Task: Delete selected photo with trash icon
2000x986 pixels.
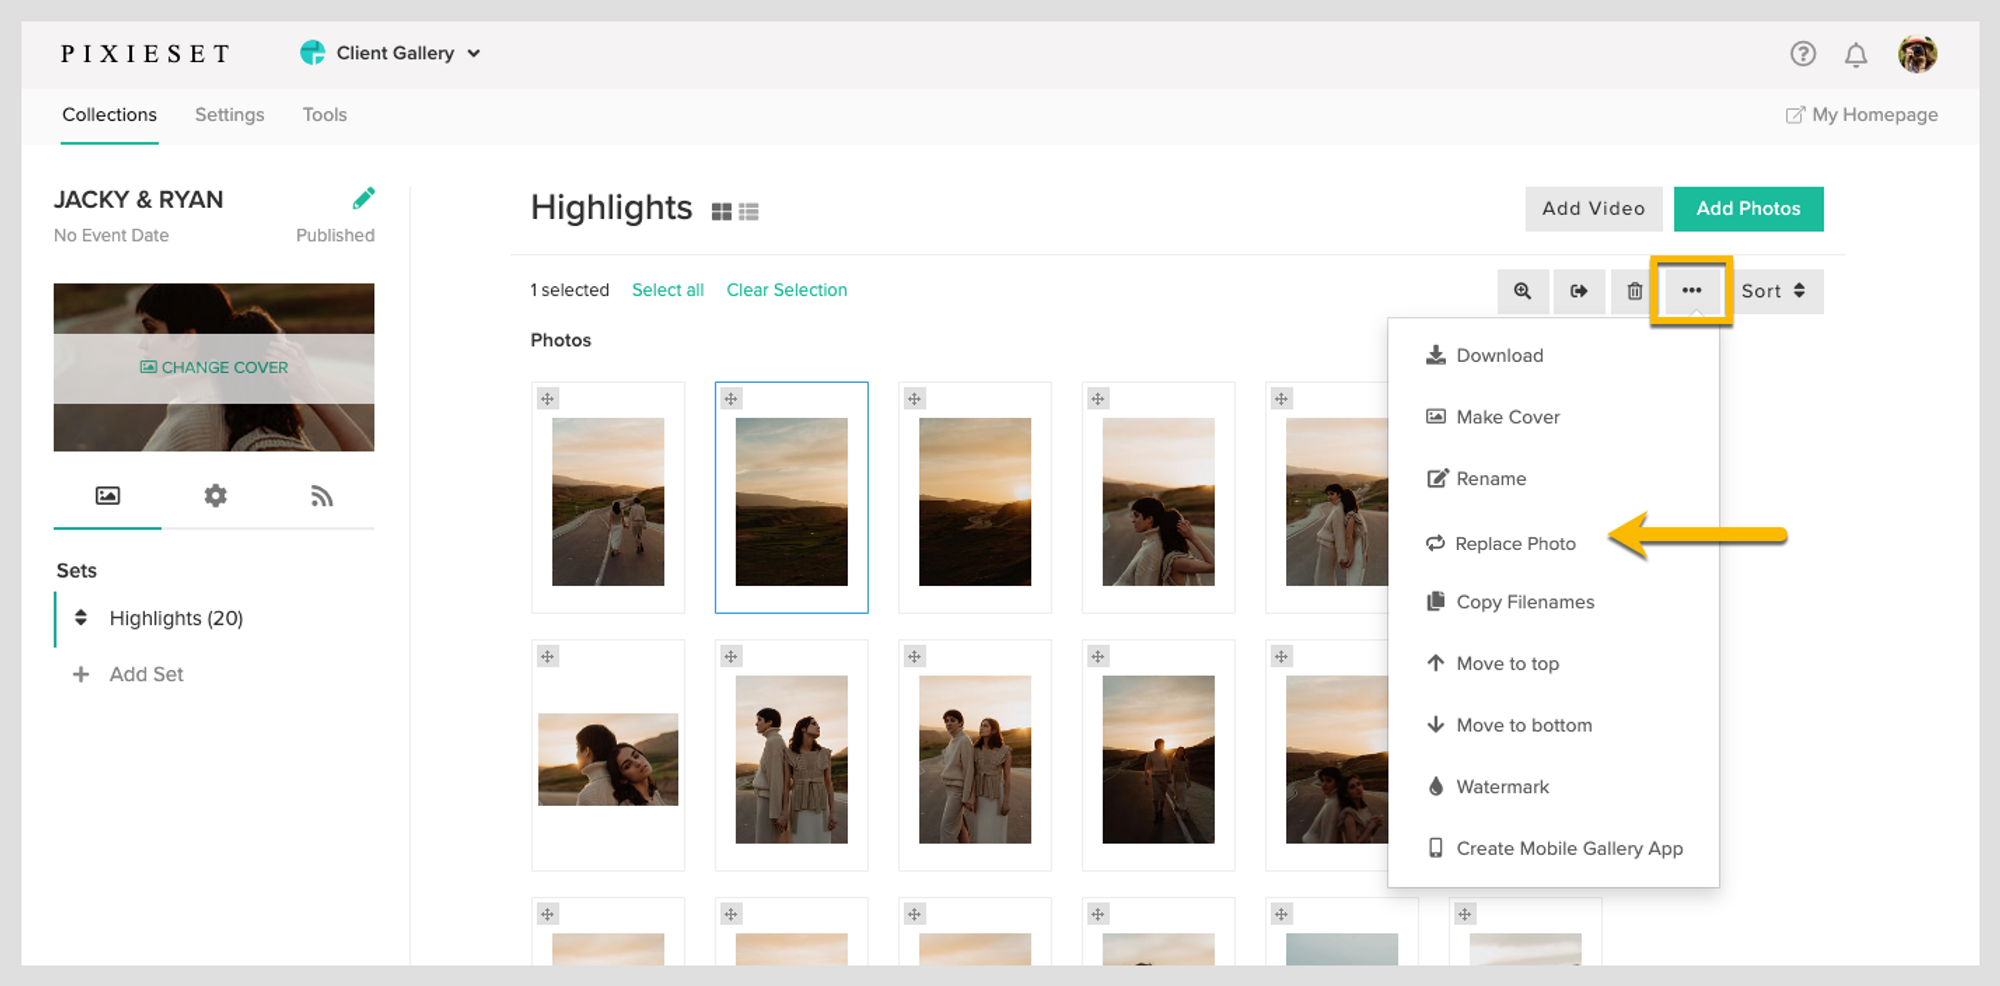Action: [1634, 291]
